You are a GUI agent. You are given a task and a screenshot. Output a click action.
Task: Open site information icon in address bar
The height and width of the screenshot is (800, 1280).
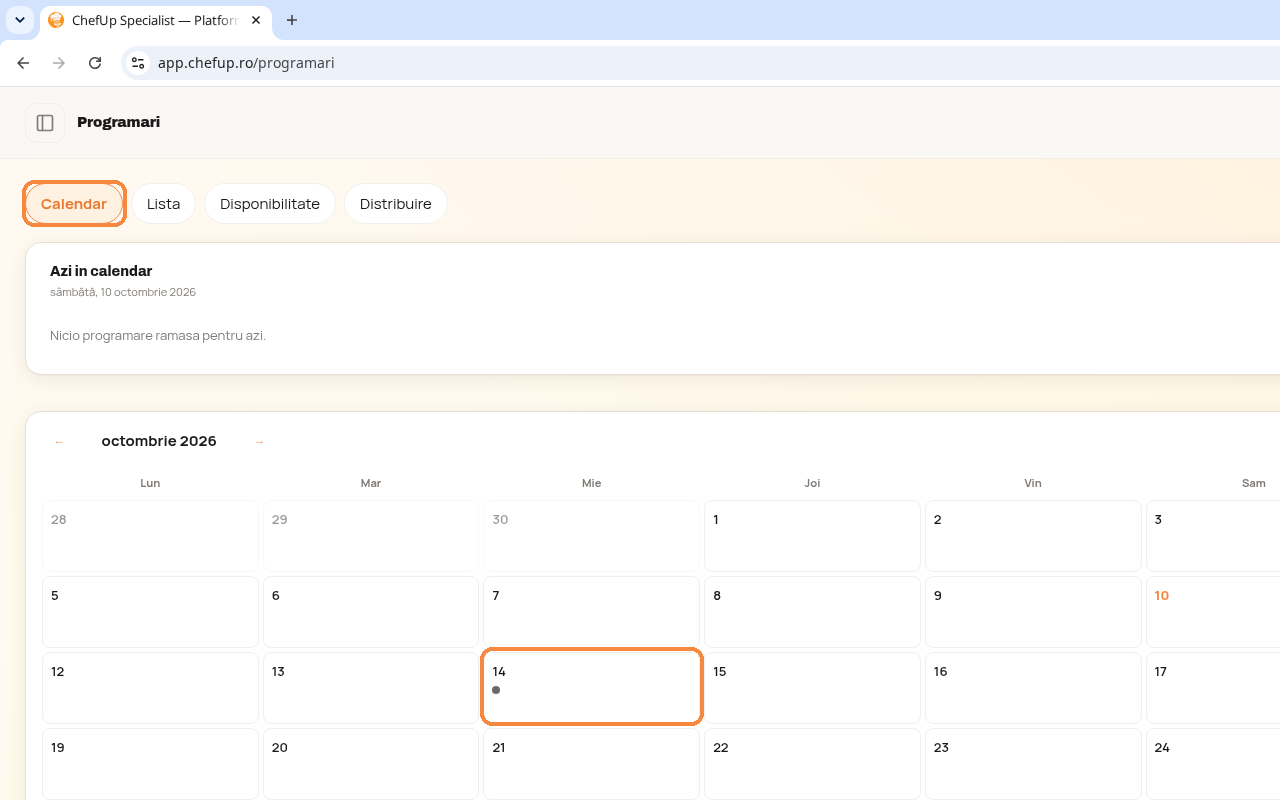(138, 63)
